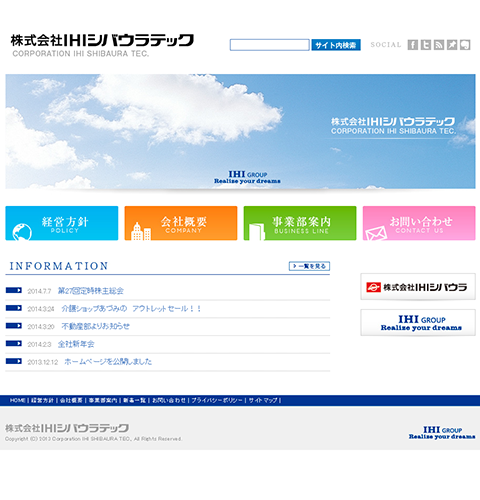Click the date text 2014.2.3
The width and height of the screenshot is (480, 500).
(39, 344)
